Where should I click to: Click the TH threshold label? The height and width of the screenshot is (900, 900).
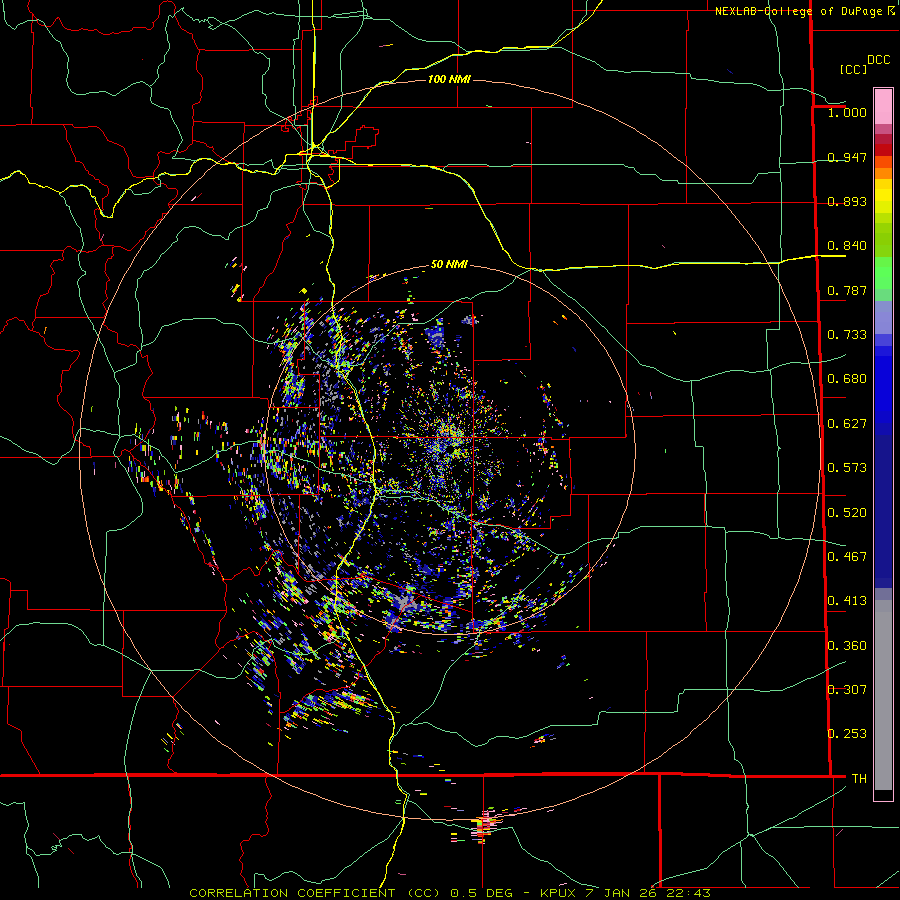[859, 779]
